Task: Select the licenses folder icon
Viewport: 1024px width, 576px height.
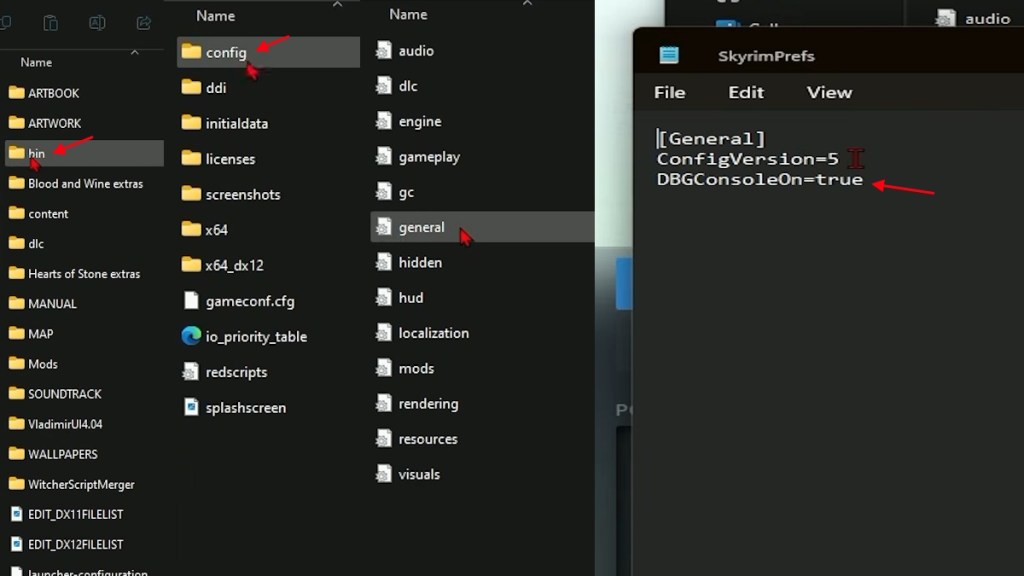Action: point(191,158)
